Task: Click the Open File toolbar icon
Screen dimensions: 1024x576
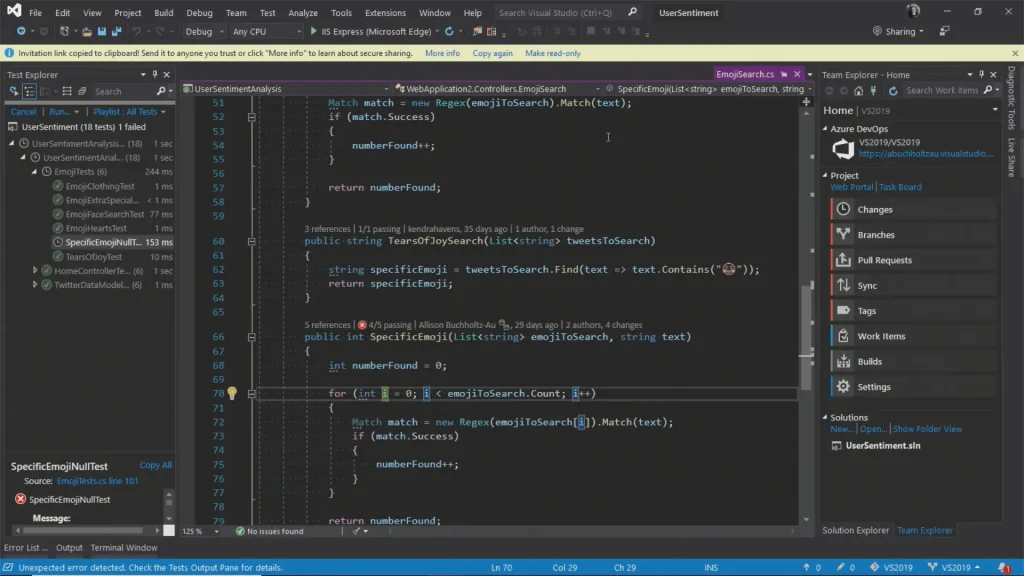Action: 86,31
